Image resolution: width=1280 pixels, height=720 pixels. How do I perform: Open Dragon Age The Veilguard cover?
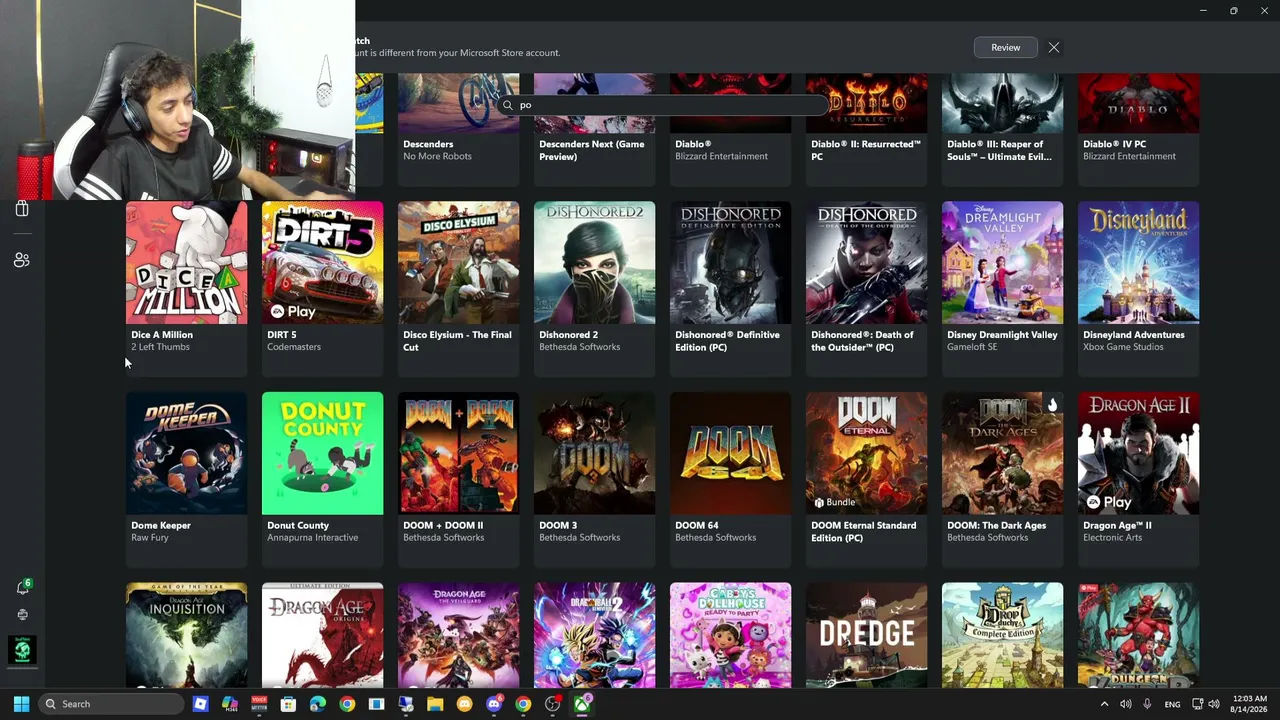pyautogui.click(x=458, y=635)
